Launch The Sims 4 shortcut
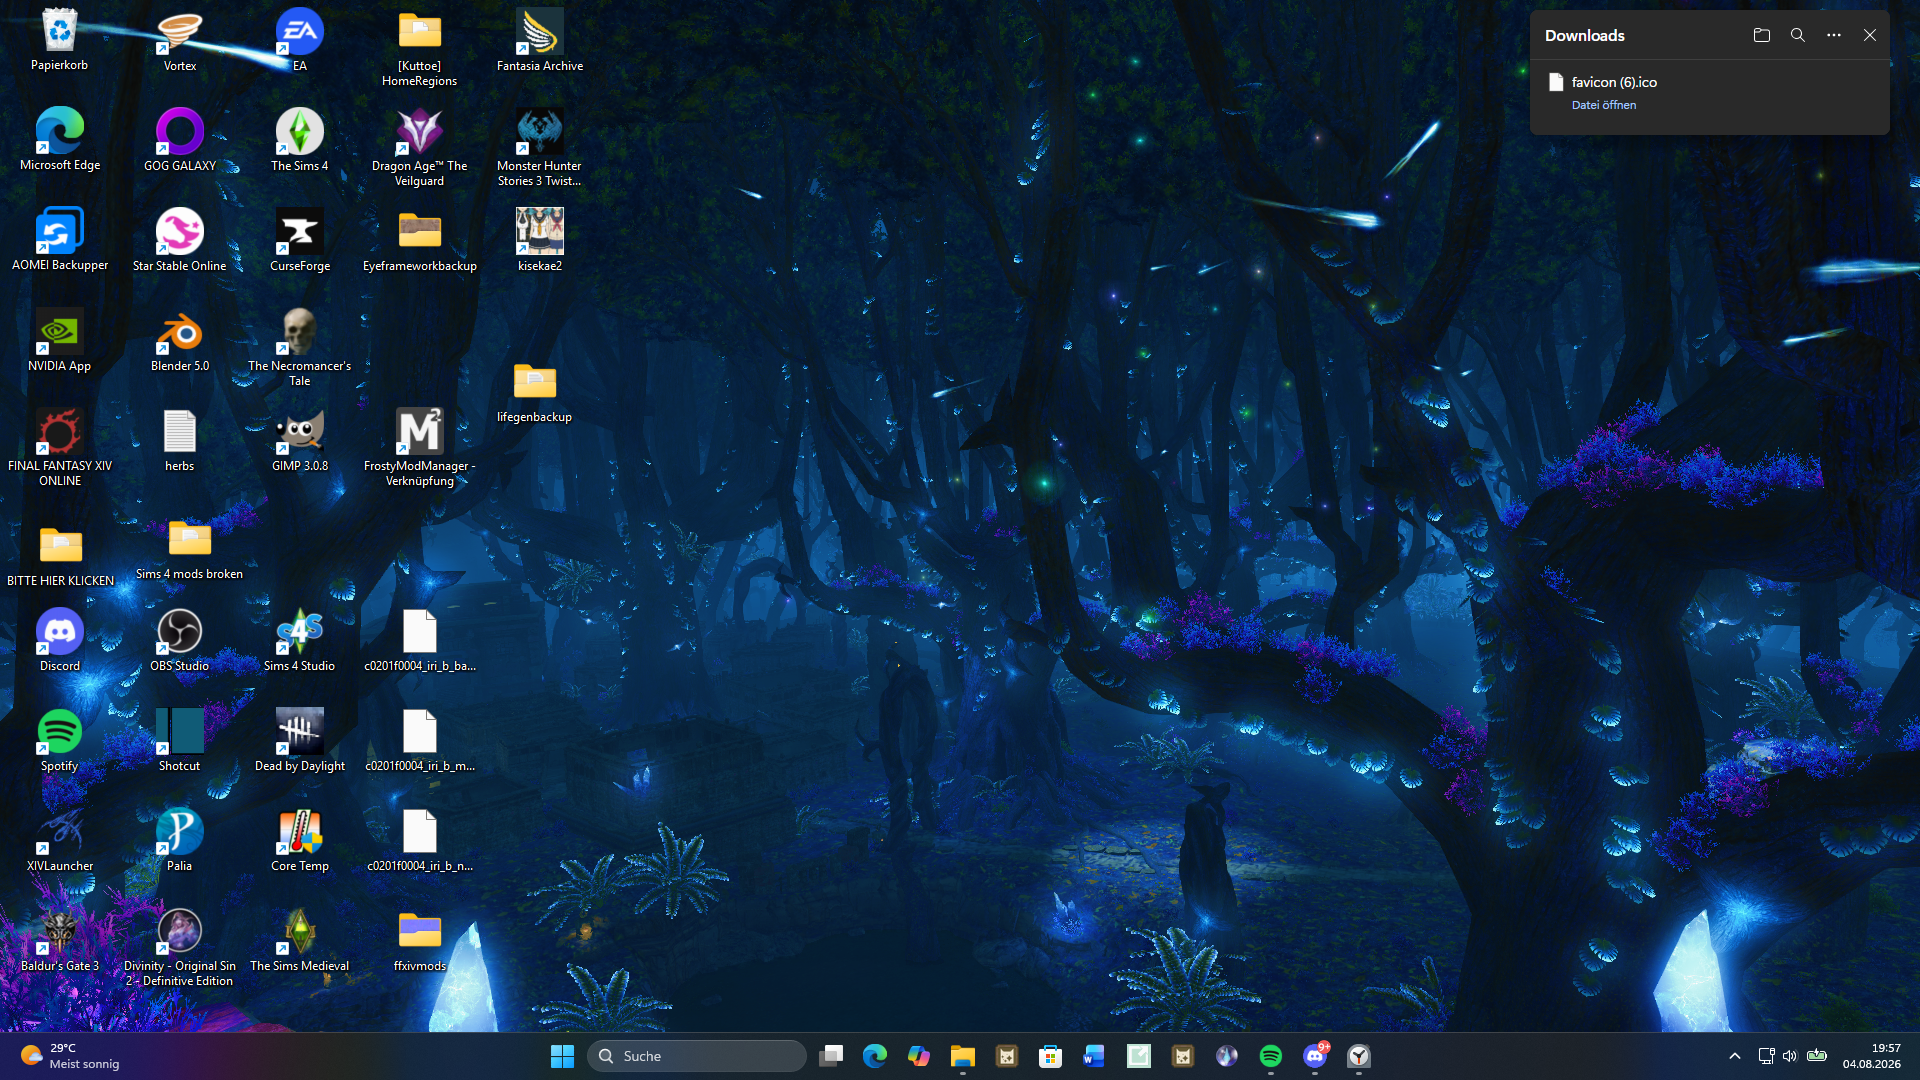This screenshot has height=1080, width=1920. pos(300,140)
